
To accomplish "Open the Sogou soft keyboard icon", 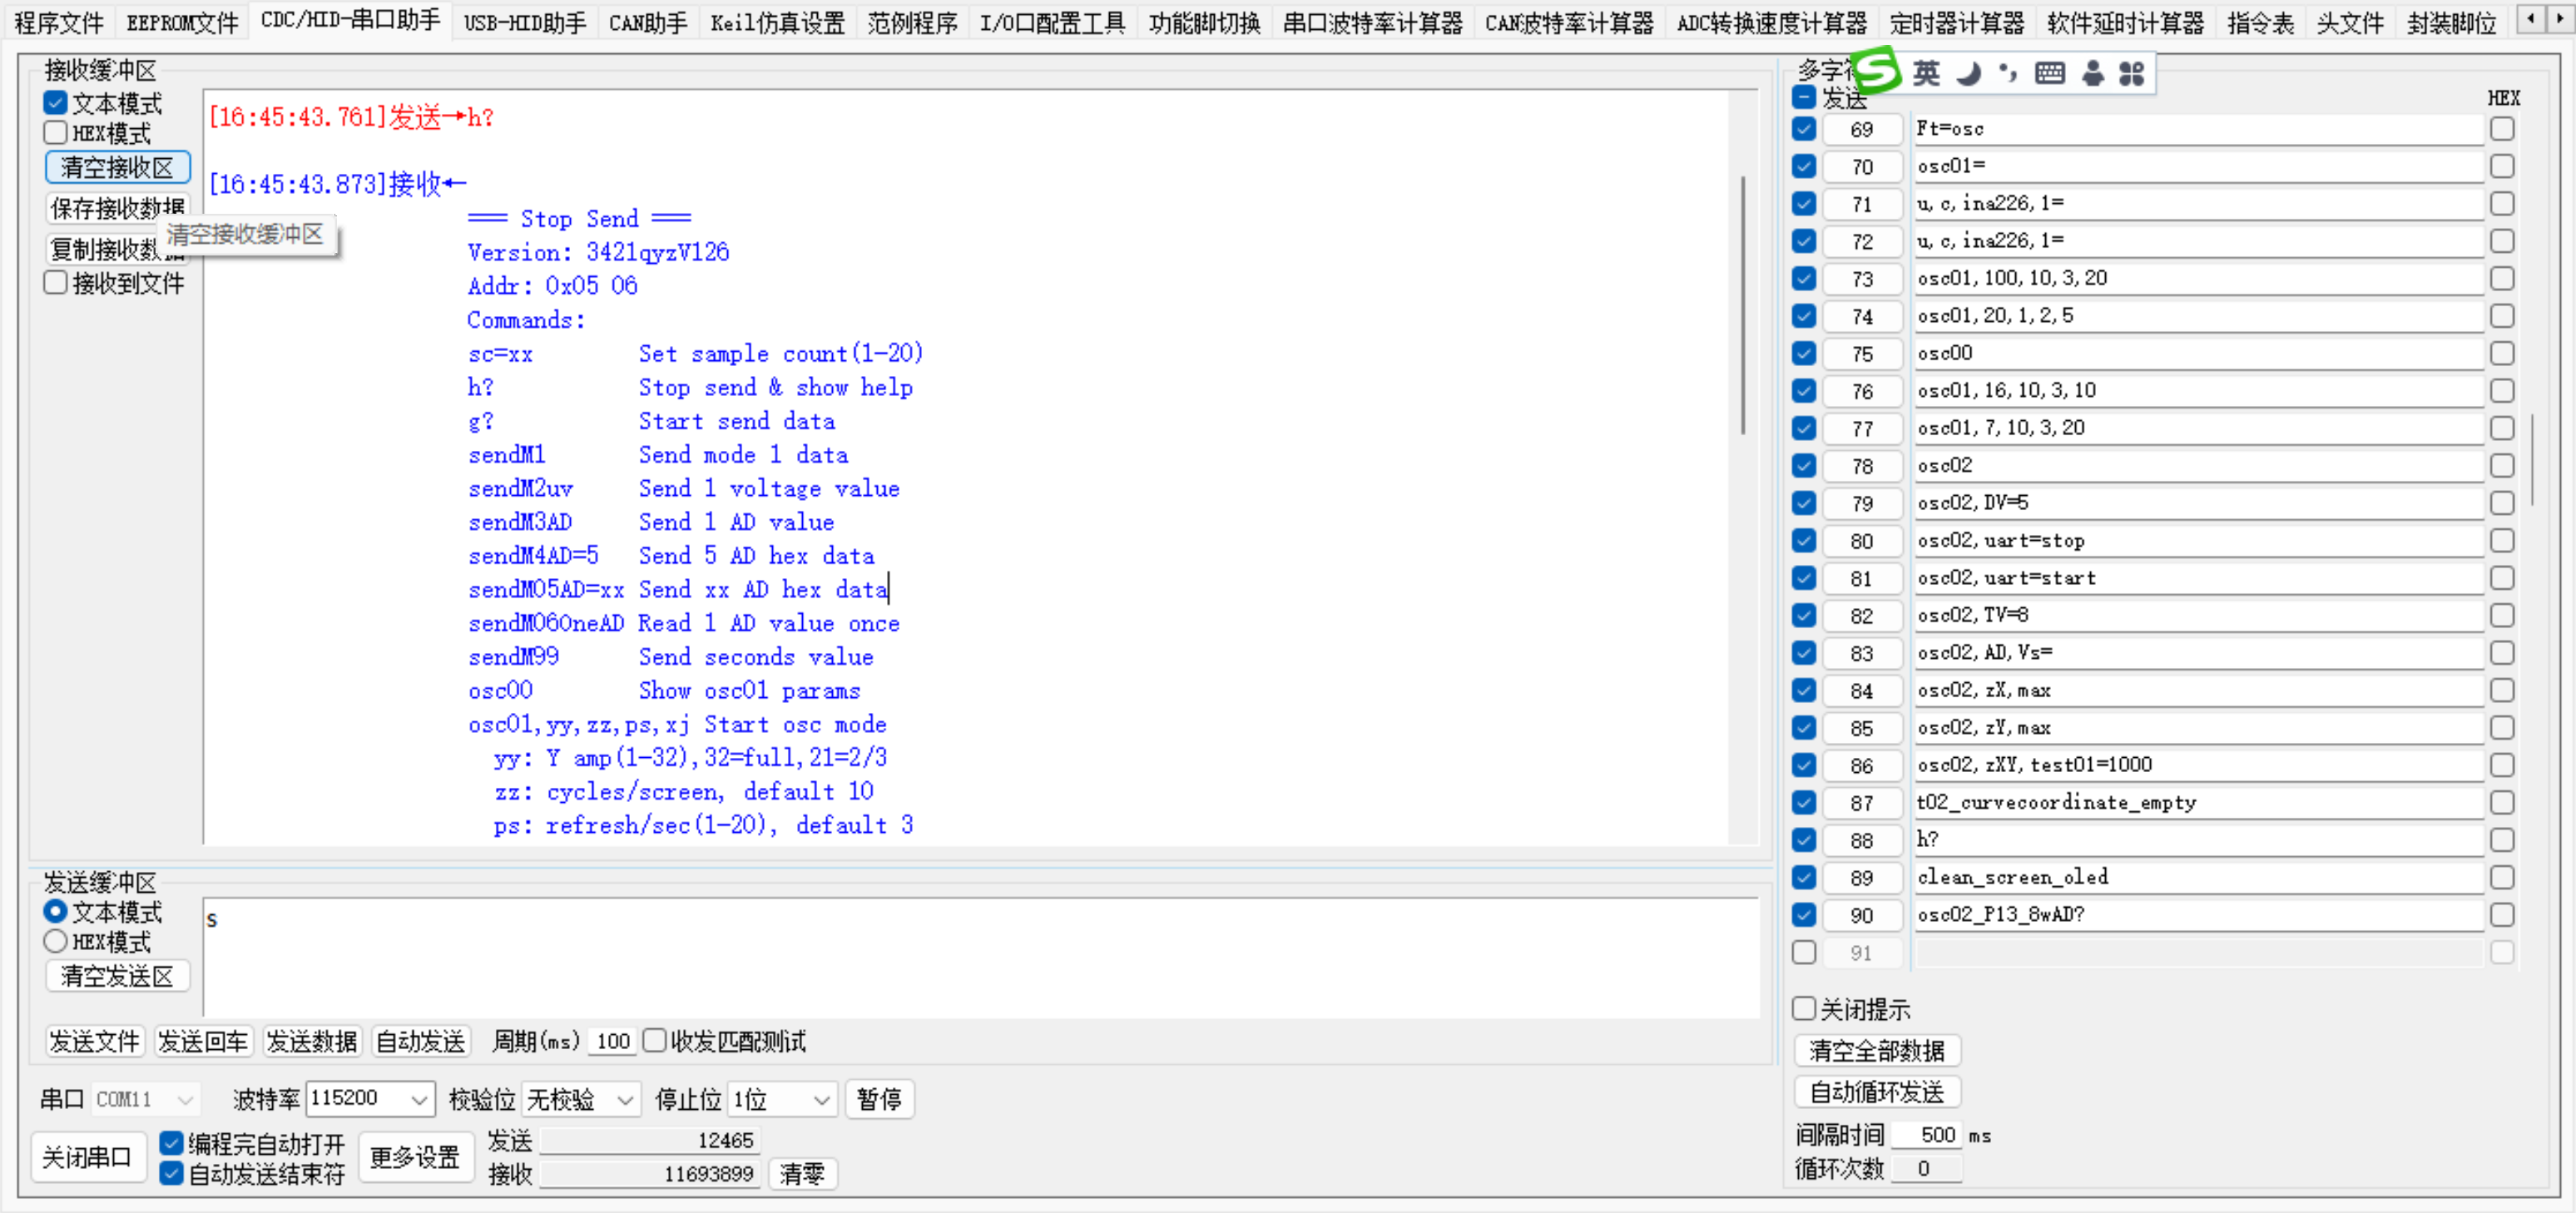I will tap(2050, 73).
